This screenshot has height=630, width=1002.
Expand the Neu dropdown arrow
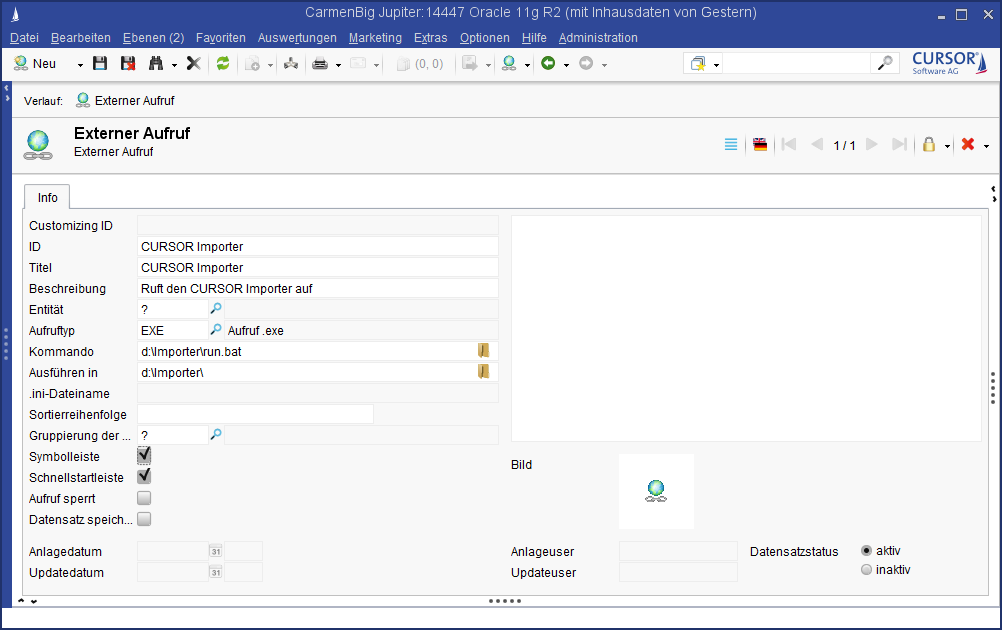point(80,64)
